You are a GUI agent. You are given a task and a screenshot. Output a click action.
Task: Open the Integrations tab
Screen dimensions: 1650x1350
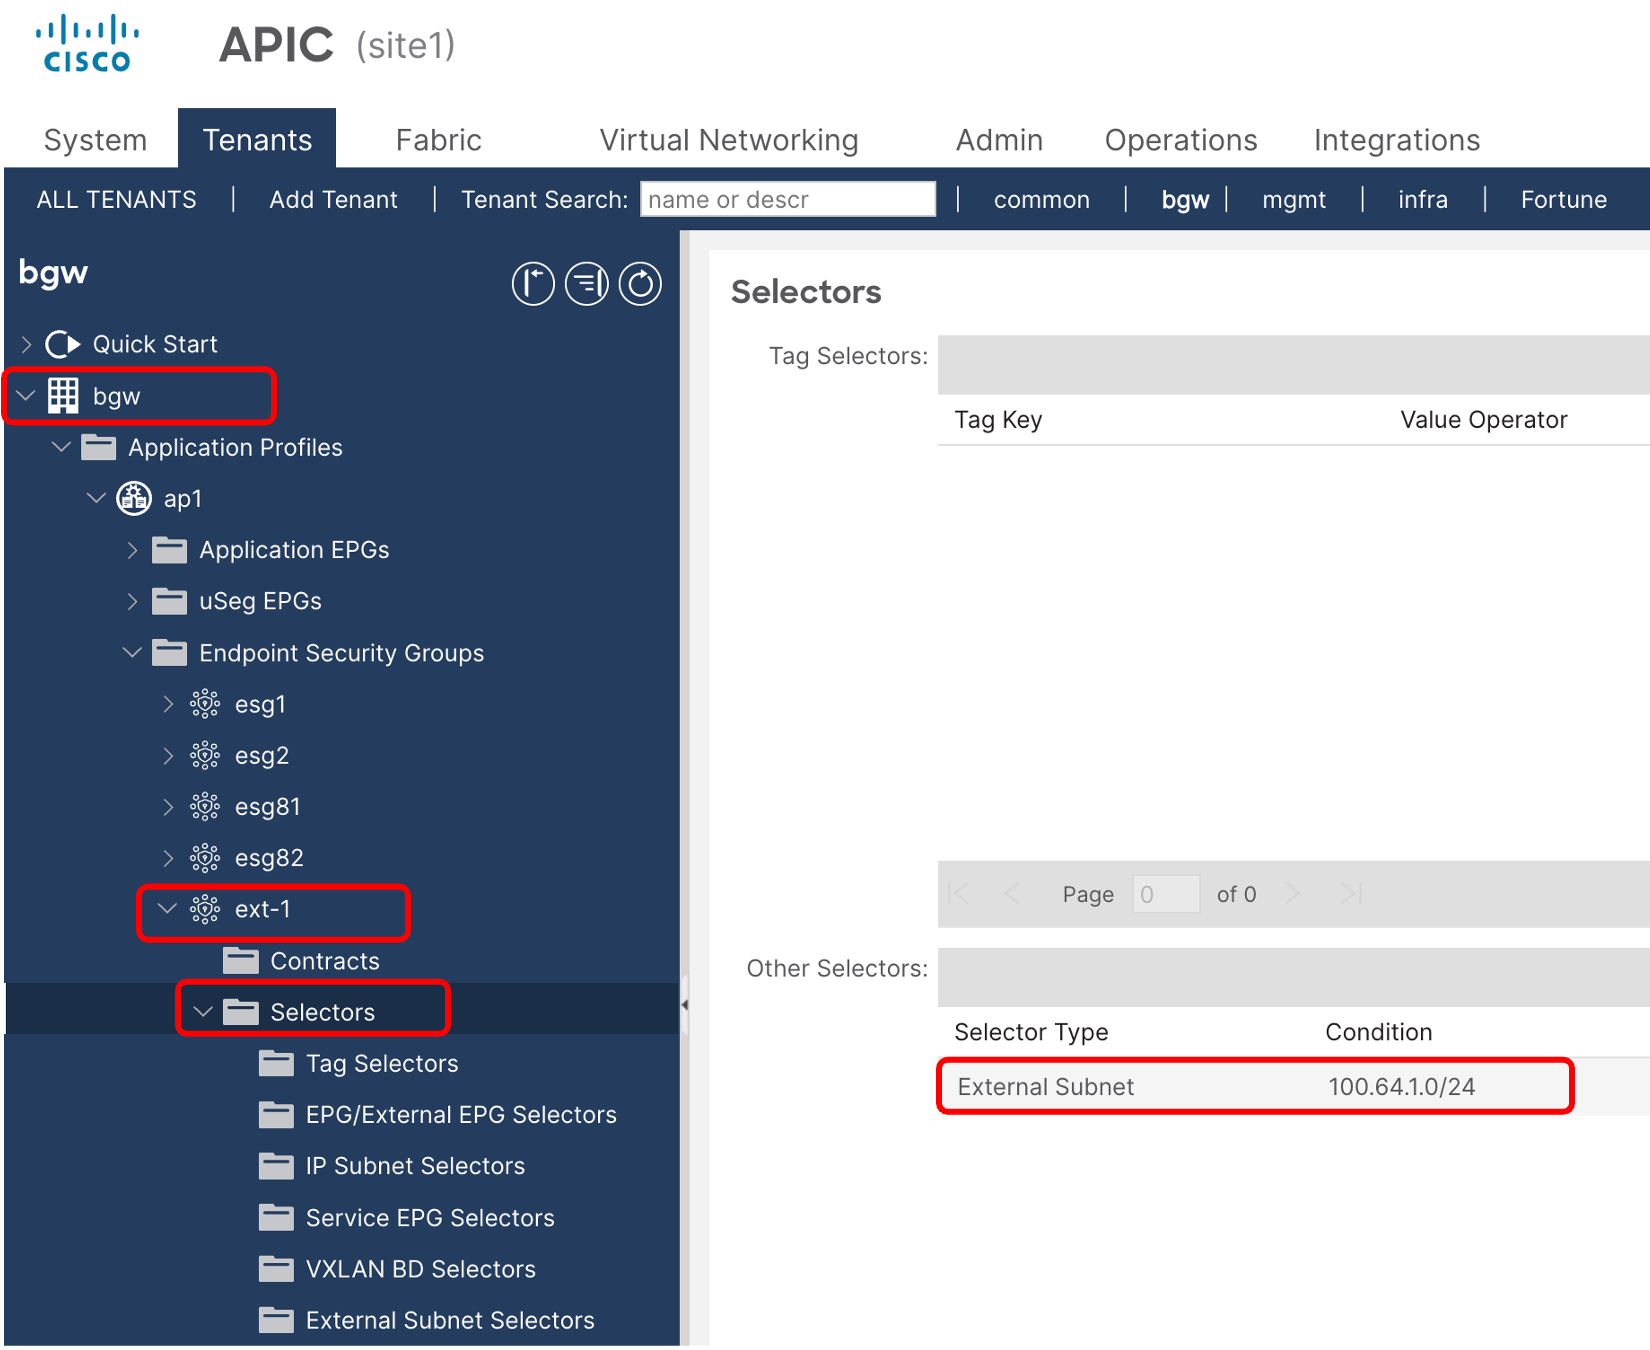[1397, 140]
